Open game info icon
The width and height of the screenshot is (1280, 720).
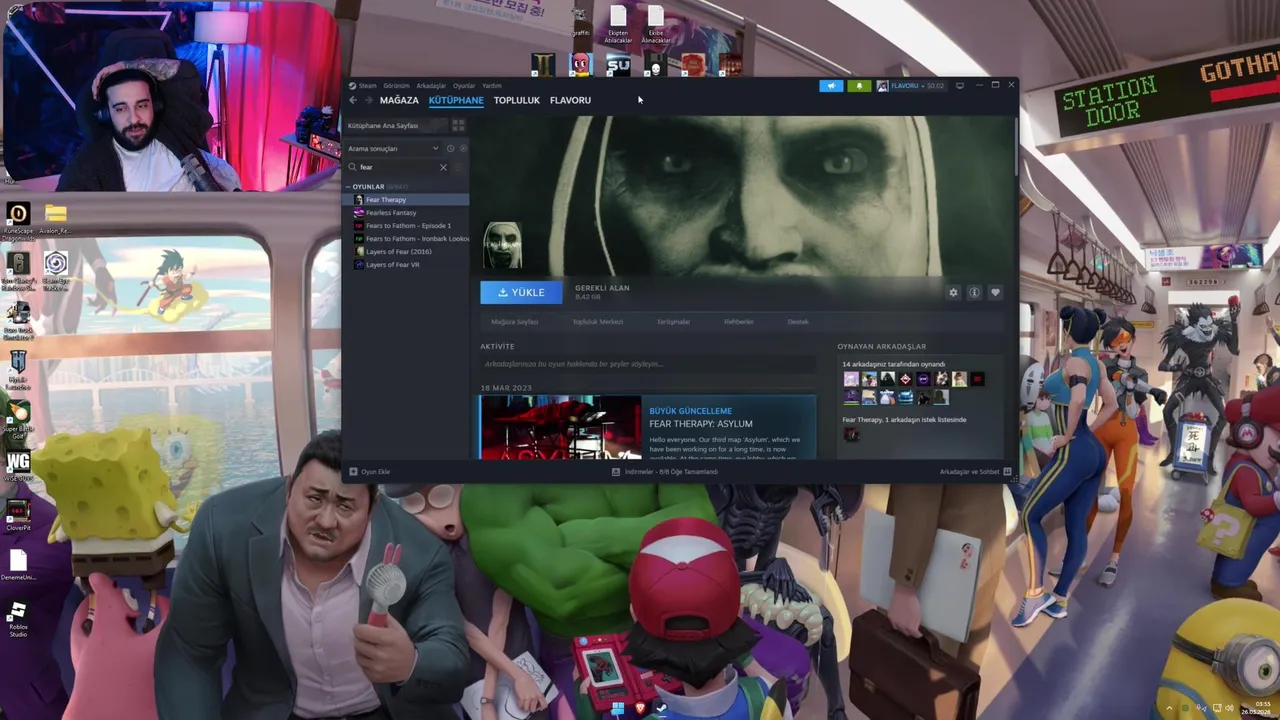point(974,293)
